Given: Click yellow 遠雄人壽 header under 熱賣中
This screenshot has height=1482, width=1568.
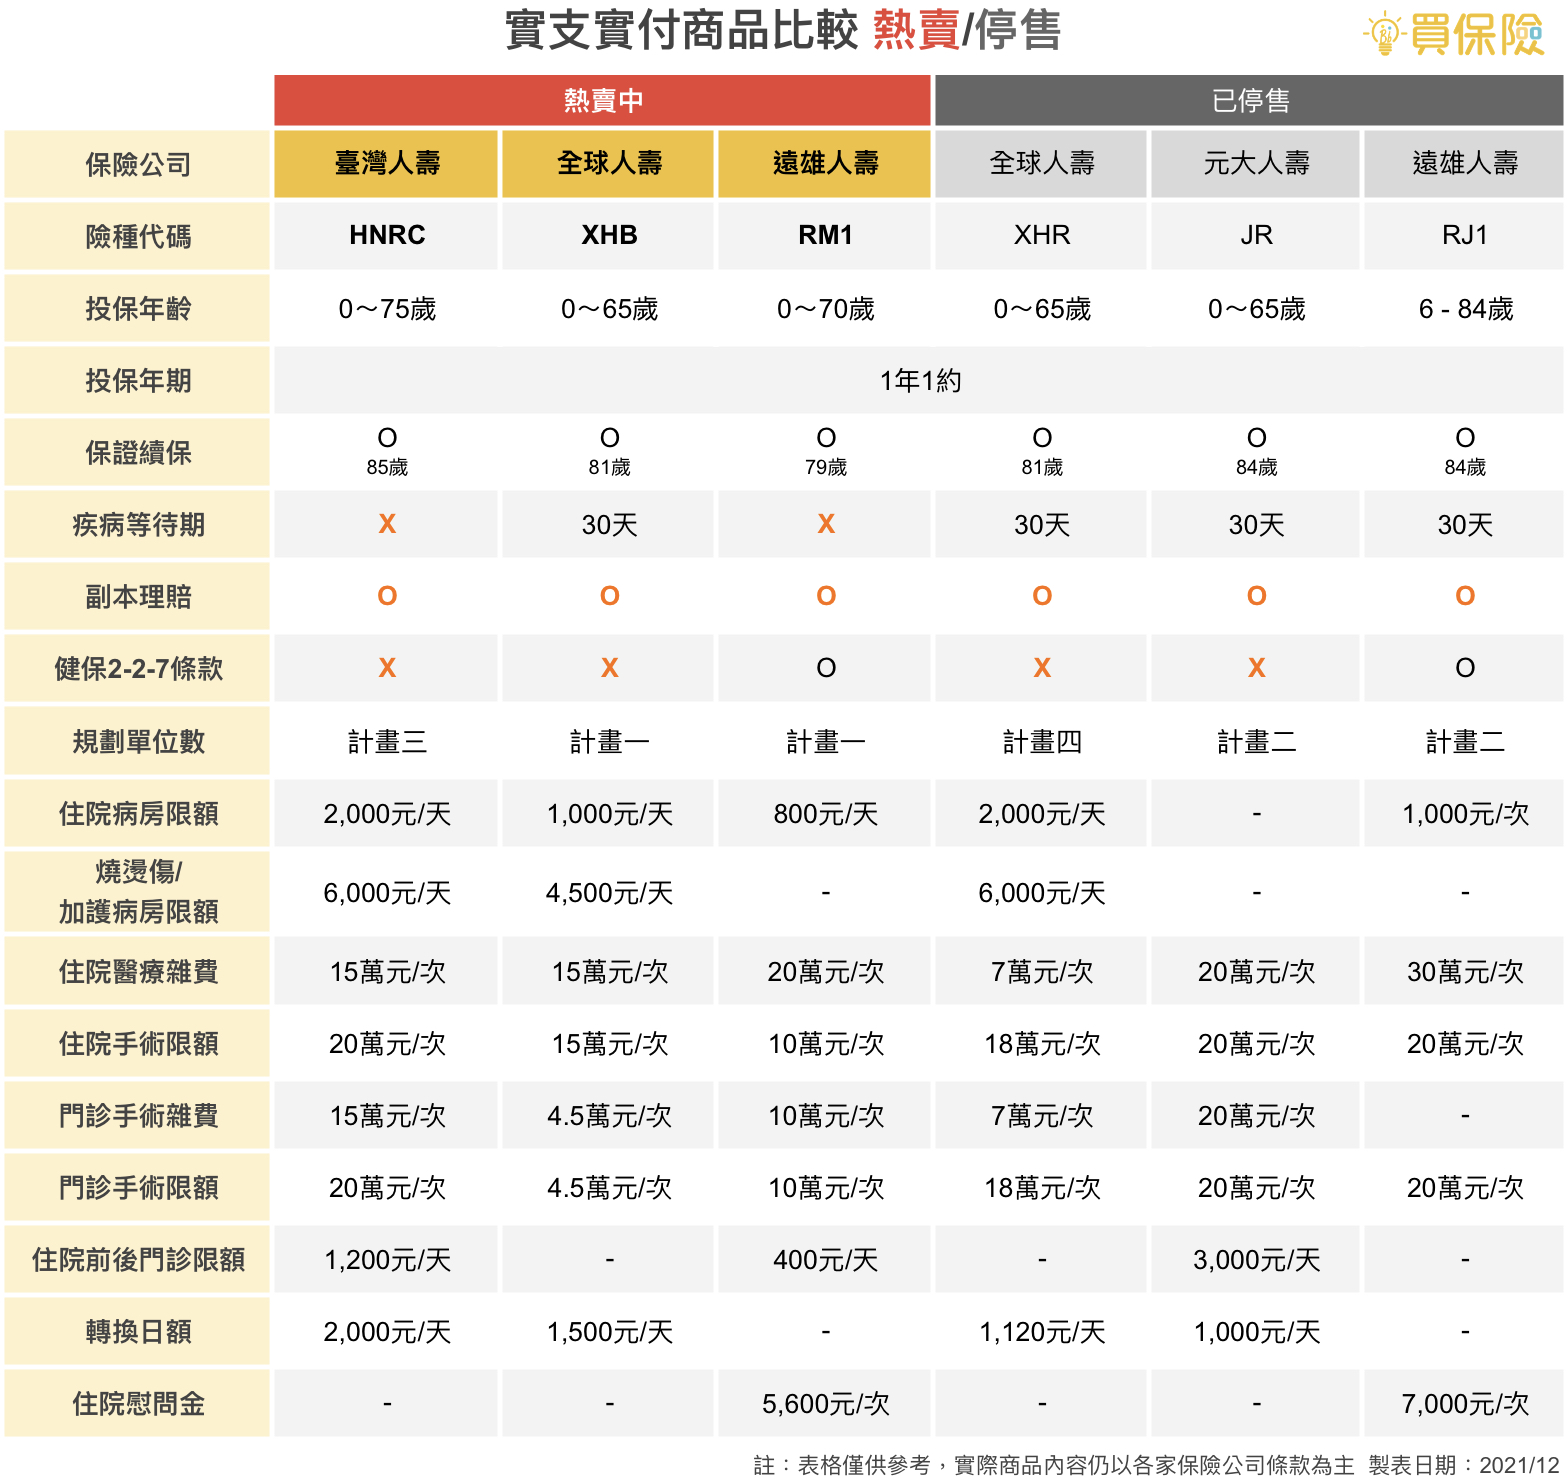Looking at the screenshot, I should 825,163.
